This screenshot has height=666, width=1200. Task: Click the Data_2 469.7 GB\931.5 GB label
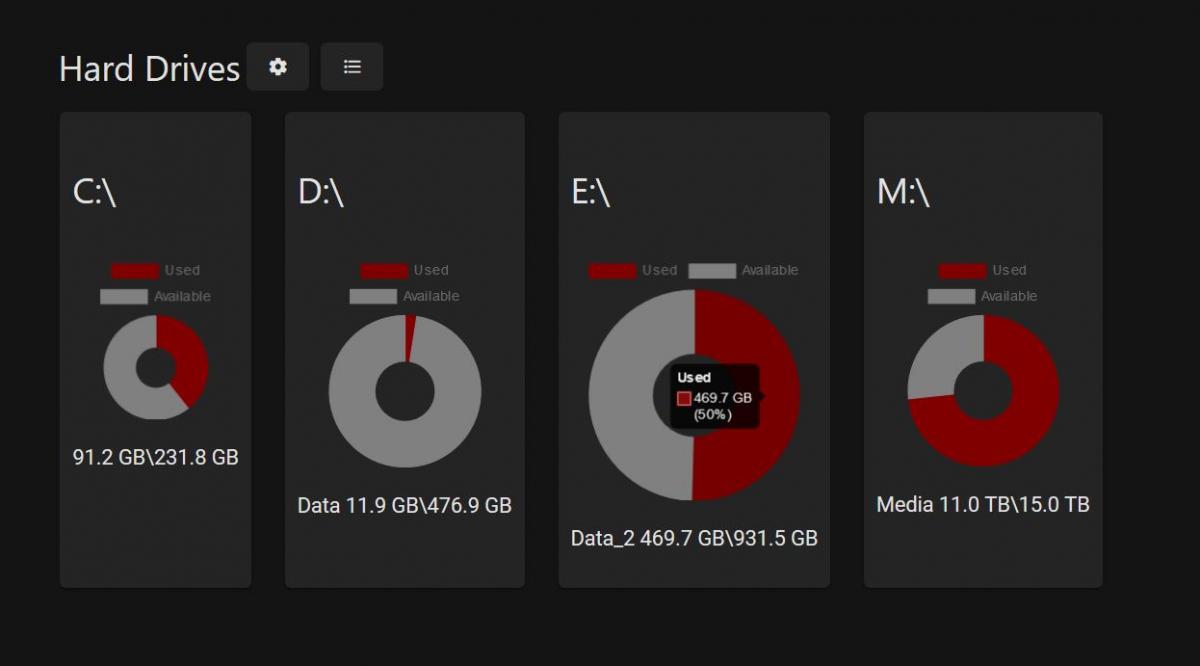(x=694, y=538)
